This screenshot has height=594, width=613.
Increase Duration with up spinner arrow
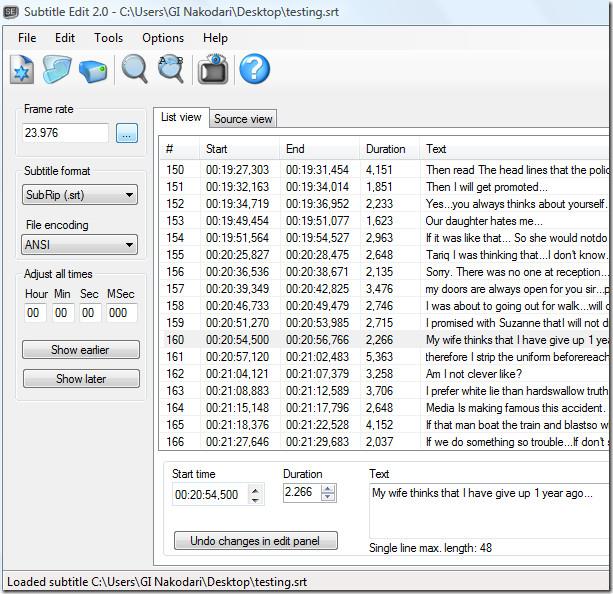[328, 488]
